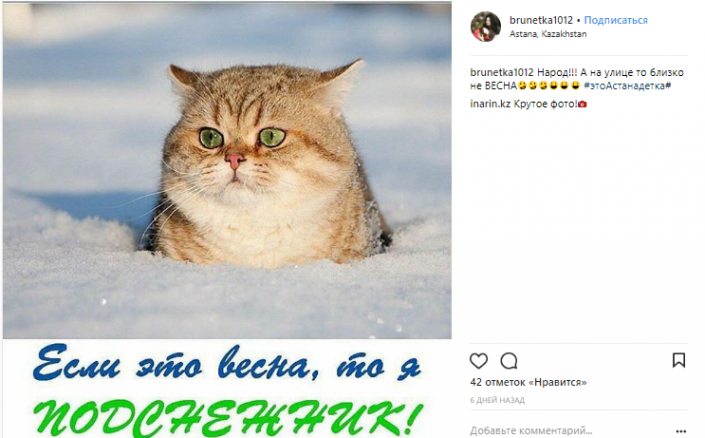Open brunetka1012's round profile avatar
705x438 pixels.
[486, 27]
